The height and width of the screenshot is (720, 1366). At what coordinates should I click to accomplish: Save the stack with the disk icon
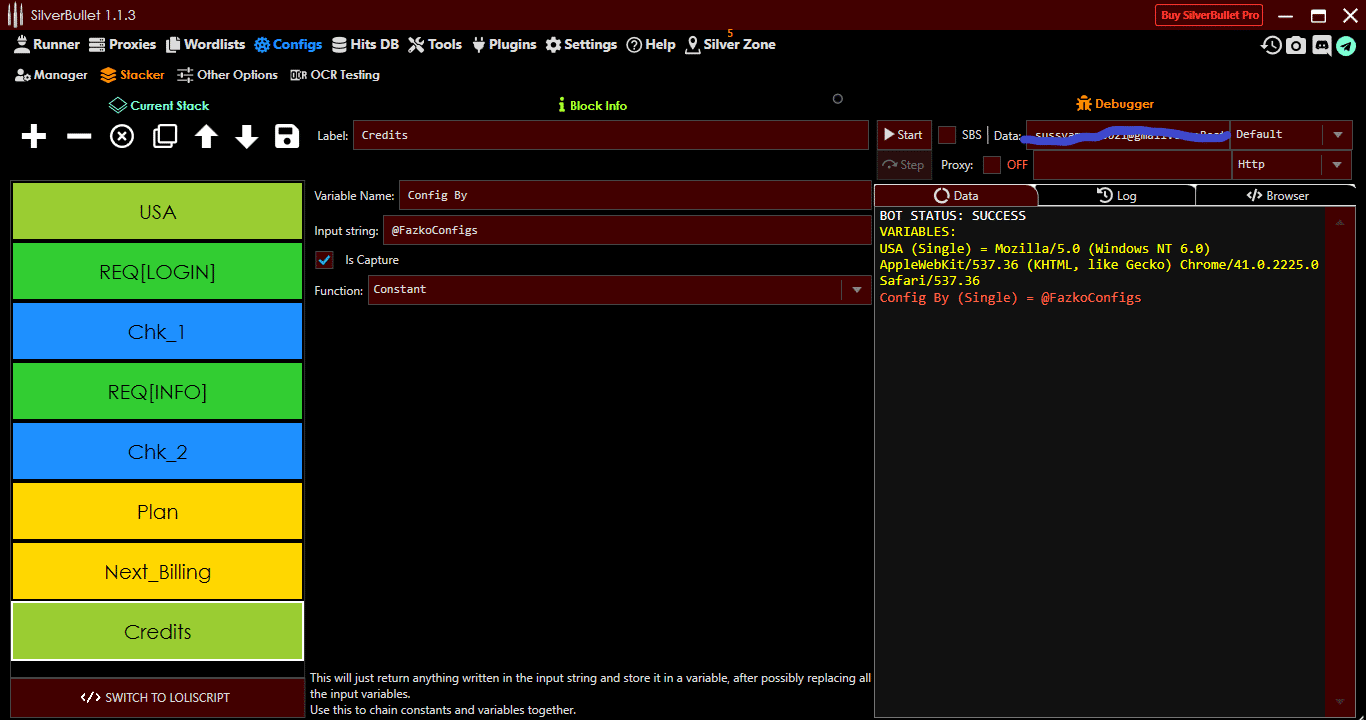287,136
